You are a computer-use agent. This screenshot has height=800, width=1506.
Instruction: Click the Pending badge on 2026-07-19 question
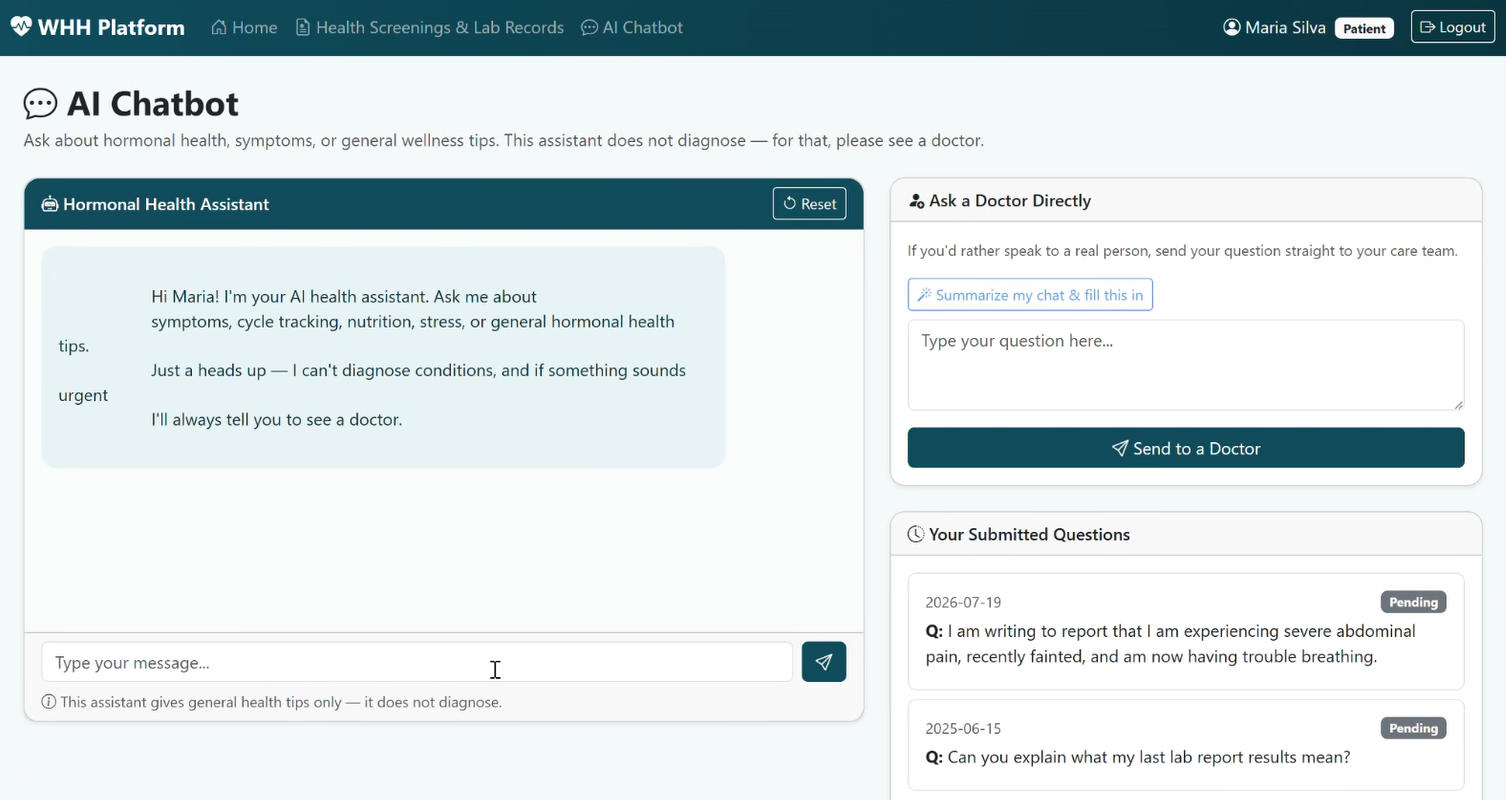click(x=1413, y=602)
